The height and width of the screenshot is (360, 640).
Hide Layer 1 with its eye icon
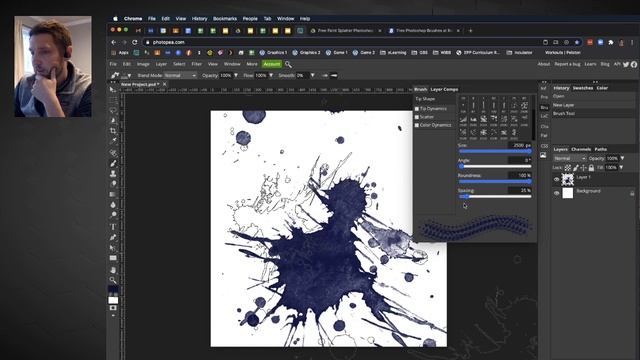point(556,179)
